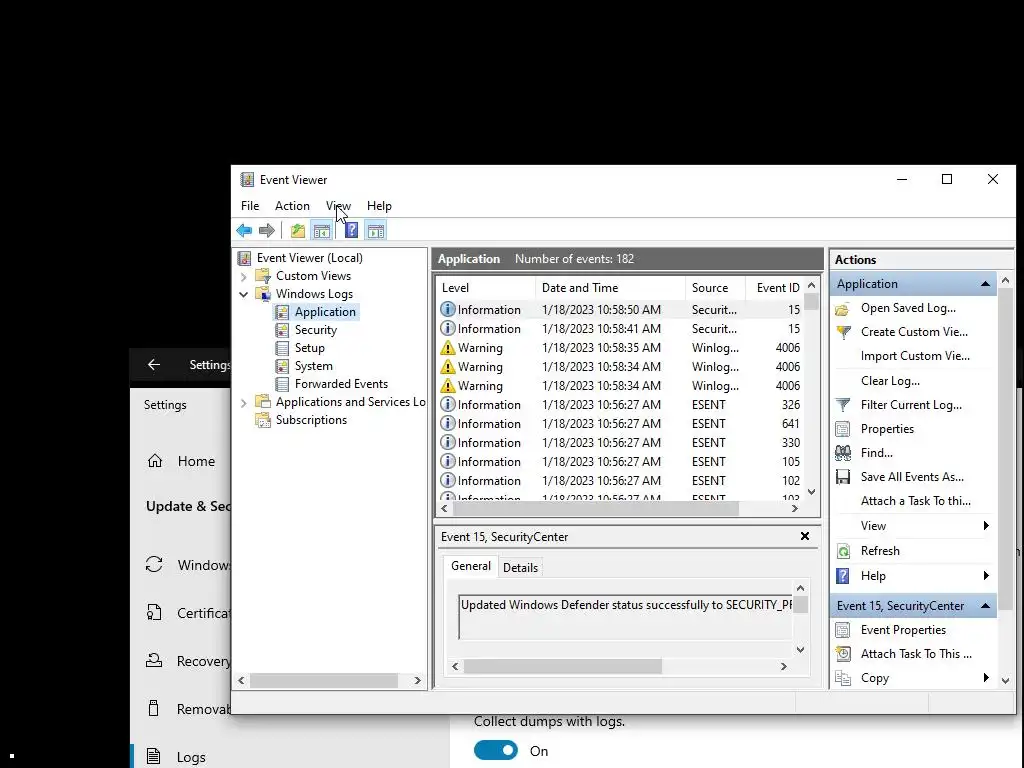
Task: Click Import Custom View... action
Action: pyautogui.click(x=915, y=357)
